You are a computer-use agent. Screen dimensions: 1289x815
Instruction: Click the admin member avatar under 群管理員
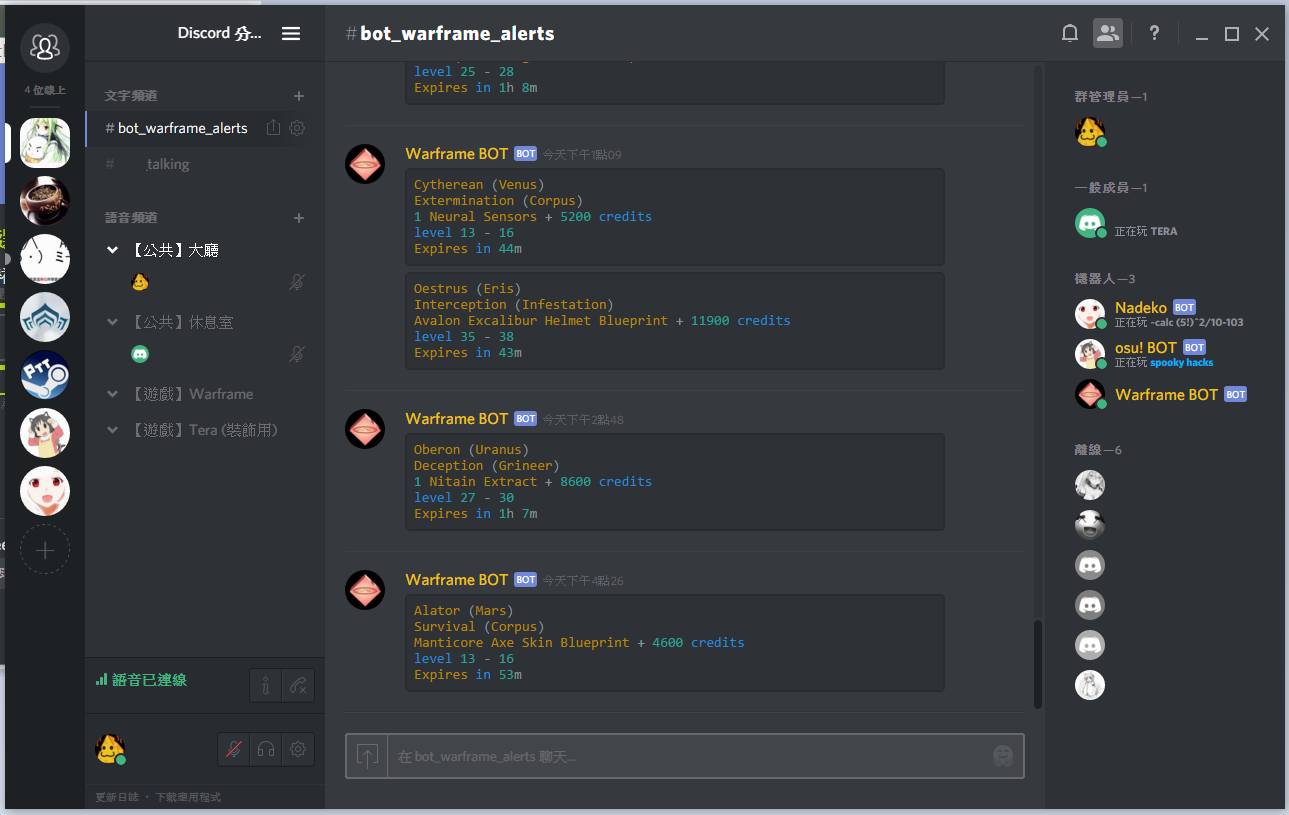pos(1090,132)
